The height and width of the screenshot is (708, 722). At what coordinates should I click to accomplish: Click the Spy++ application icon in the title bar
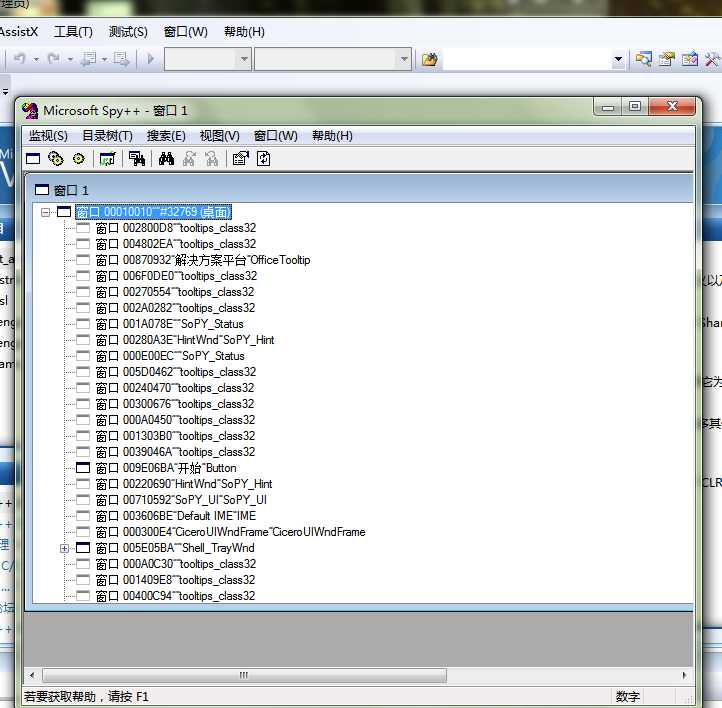click(x=30, y=111)
